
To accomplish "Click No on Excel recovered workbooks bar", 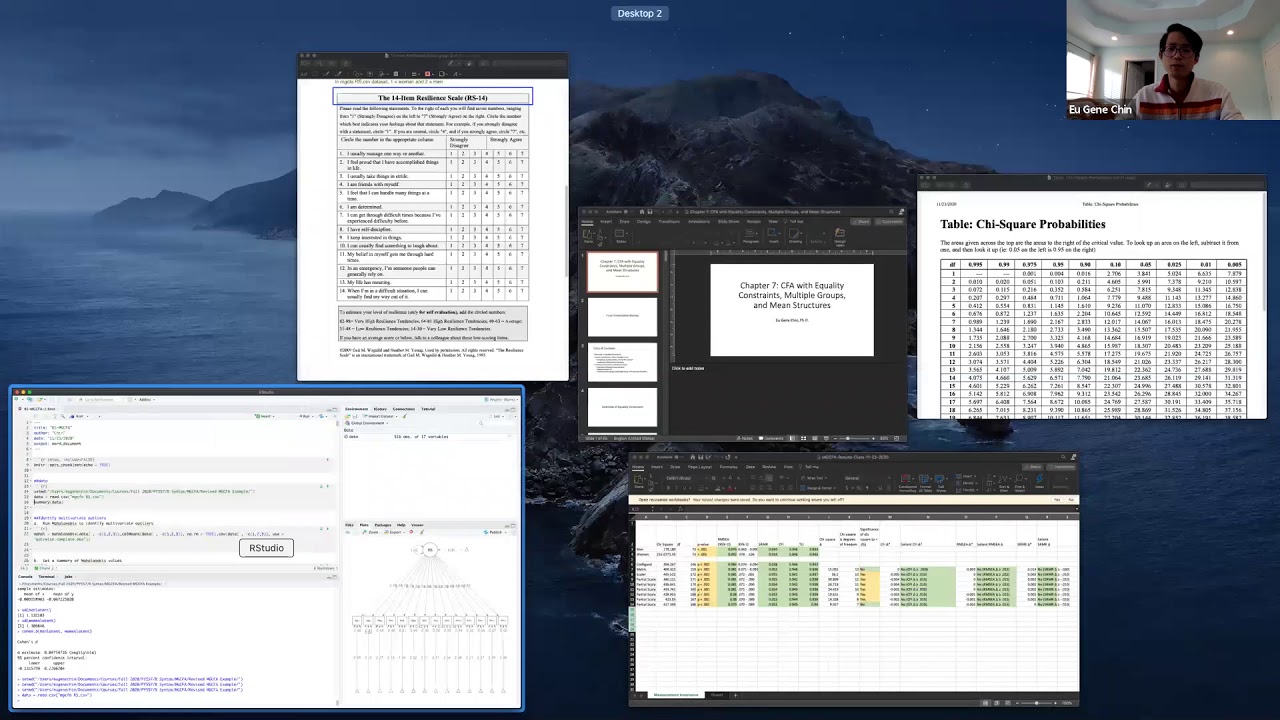I will [1070, 500].
